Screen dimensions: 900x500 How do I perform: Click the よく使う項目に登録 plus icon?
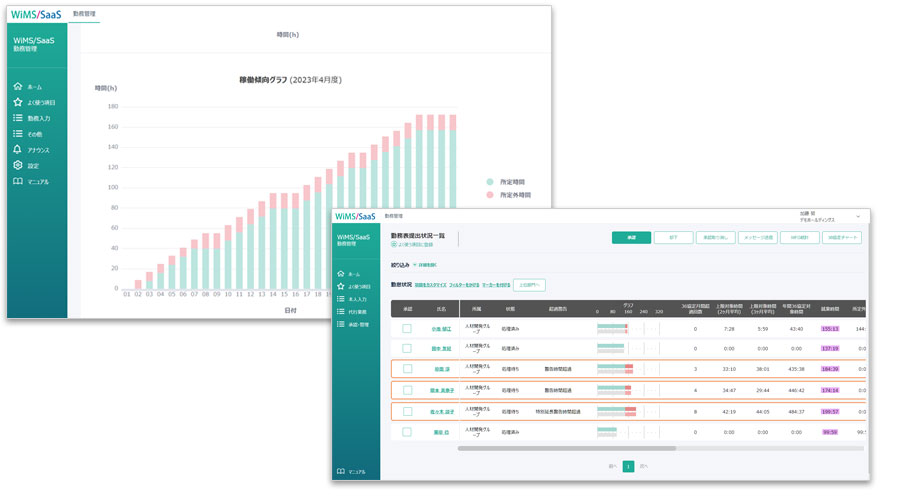click(x=394, y=245)
